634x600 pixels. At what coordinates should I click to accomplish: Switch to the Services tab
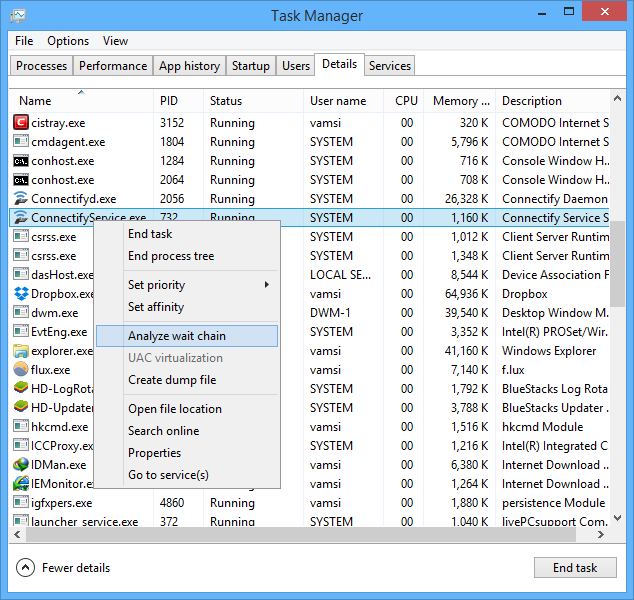pos(390,65)
